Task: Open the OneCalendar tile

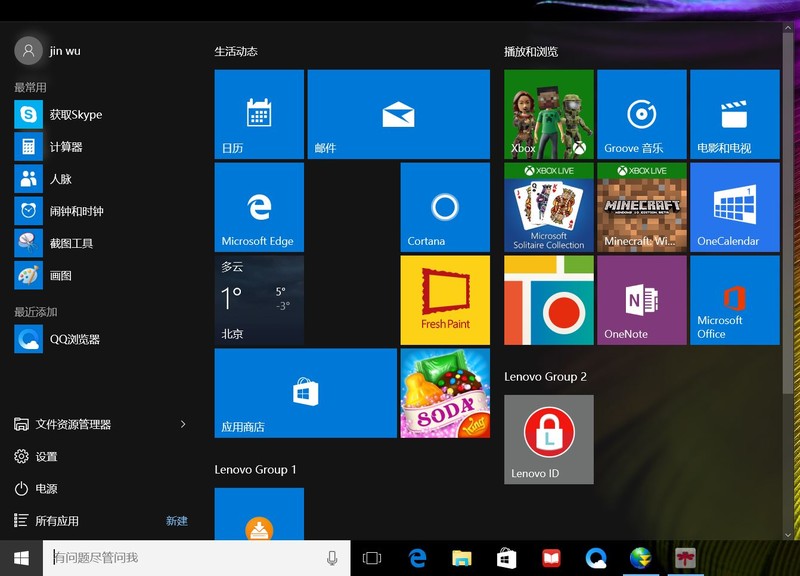Action: coord(735,207)
